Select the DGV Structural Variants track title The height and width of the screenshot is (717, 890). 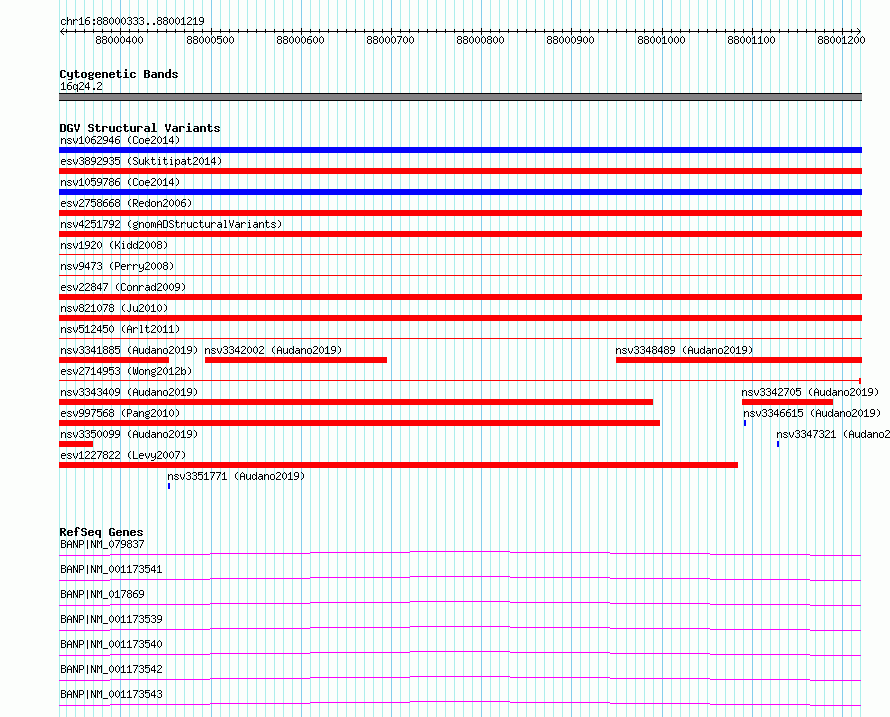(140, 128)
